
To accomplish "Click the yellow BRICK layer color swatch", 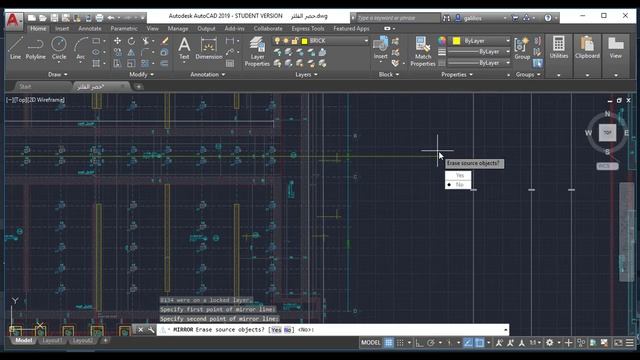I will pos(304,41).
